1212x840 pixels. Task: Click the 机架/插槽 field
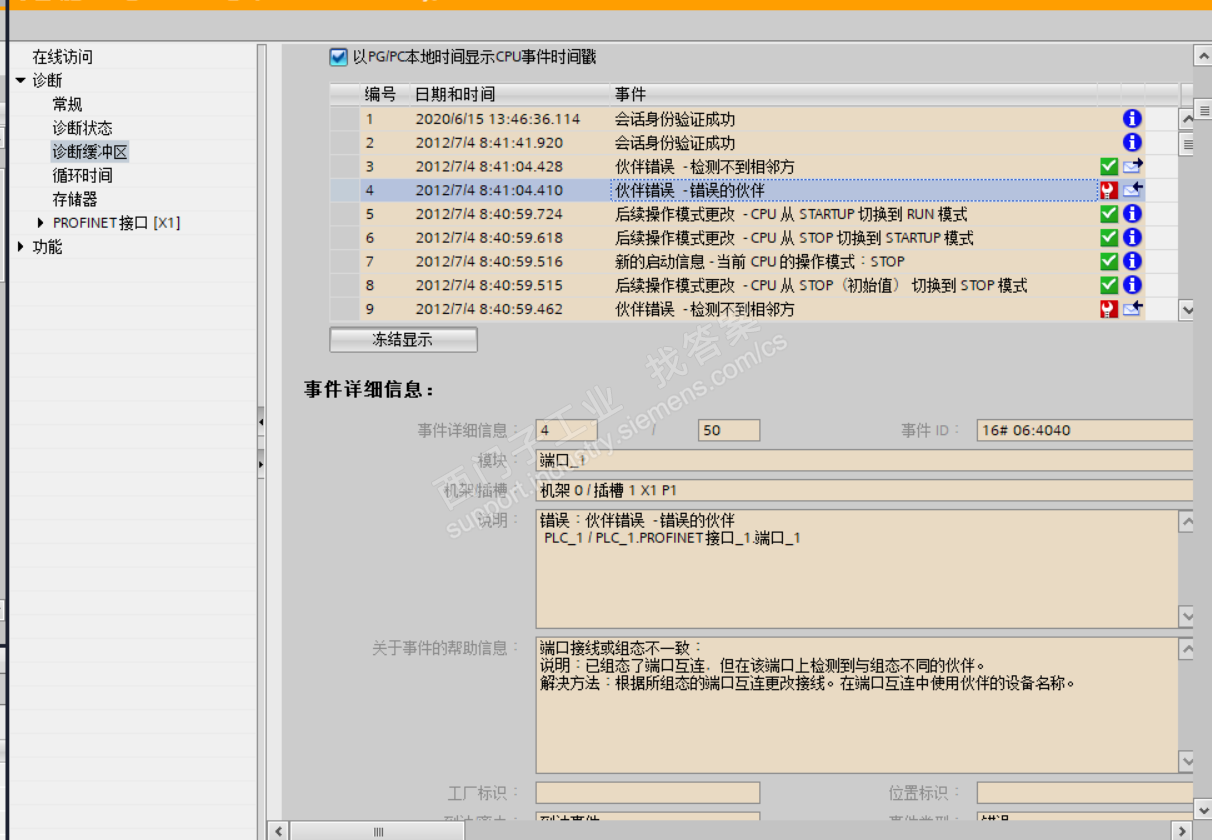865,490
